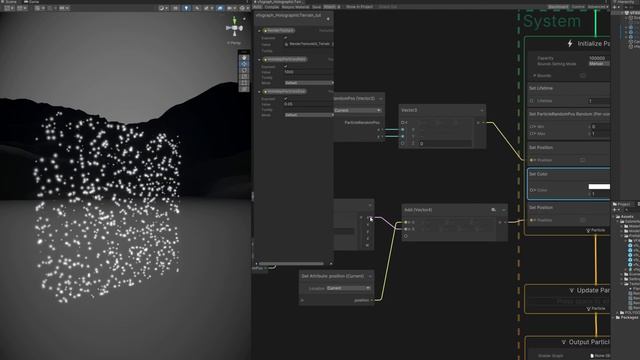Toggle scene visibility icon highlighted in Scene toolbar
The height and width of the screenshot is (360, 640).
click(x=220, y=8)
